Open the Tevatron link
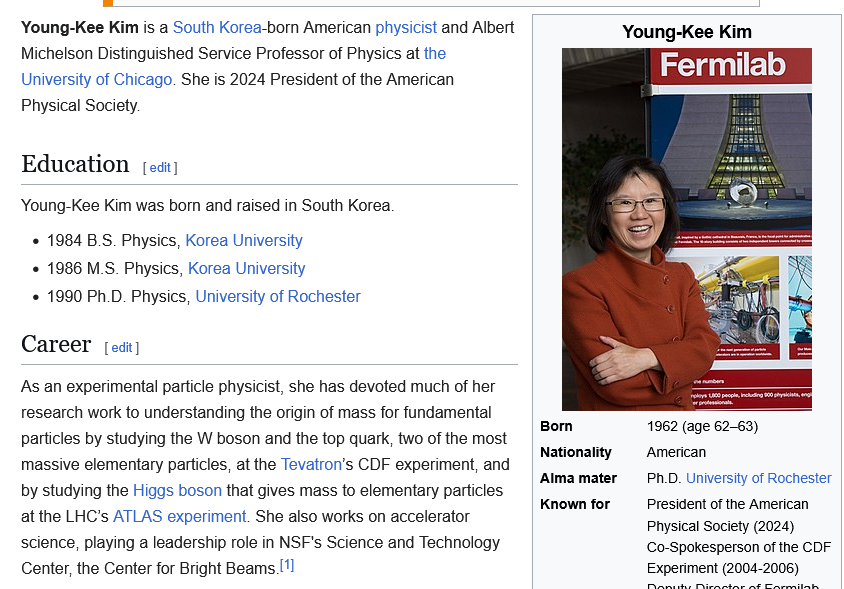844x589 pixels. 311,465
